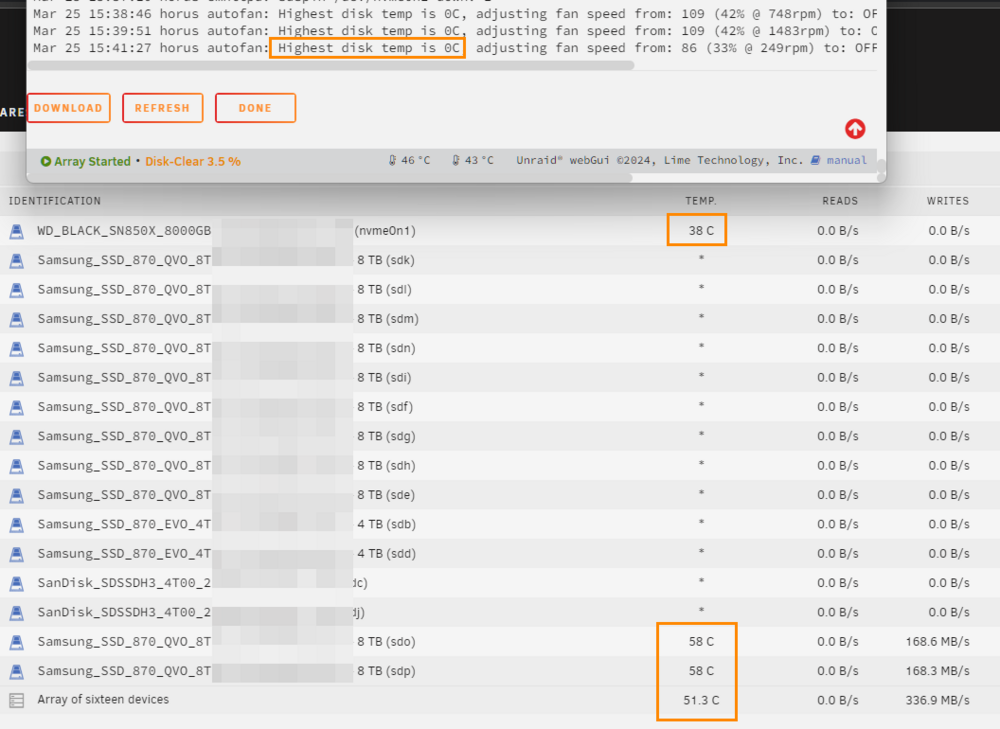Viewport: 1000px width, 729px height.
Task: Click the horizontal scrollbar under the log text
Action: [331, 66]
